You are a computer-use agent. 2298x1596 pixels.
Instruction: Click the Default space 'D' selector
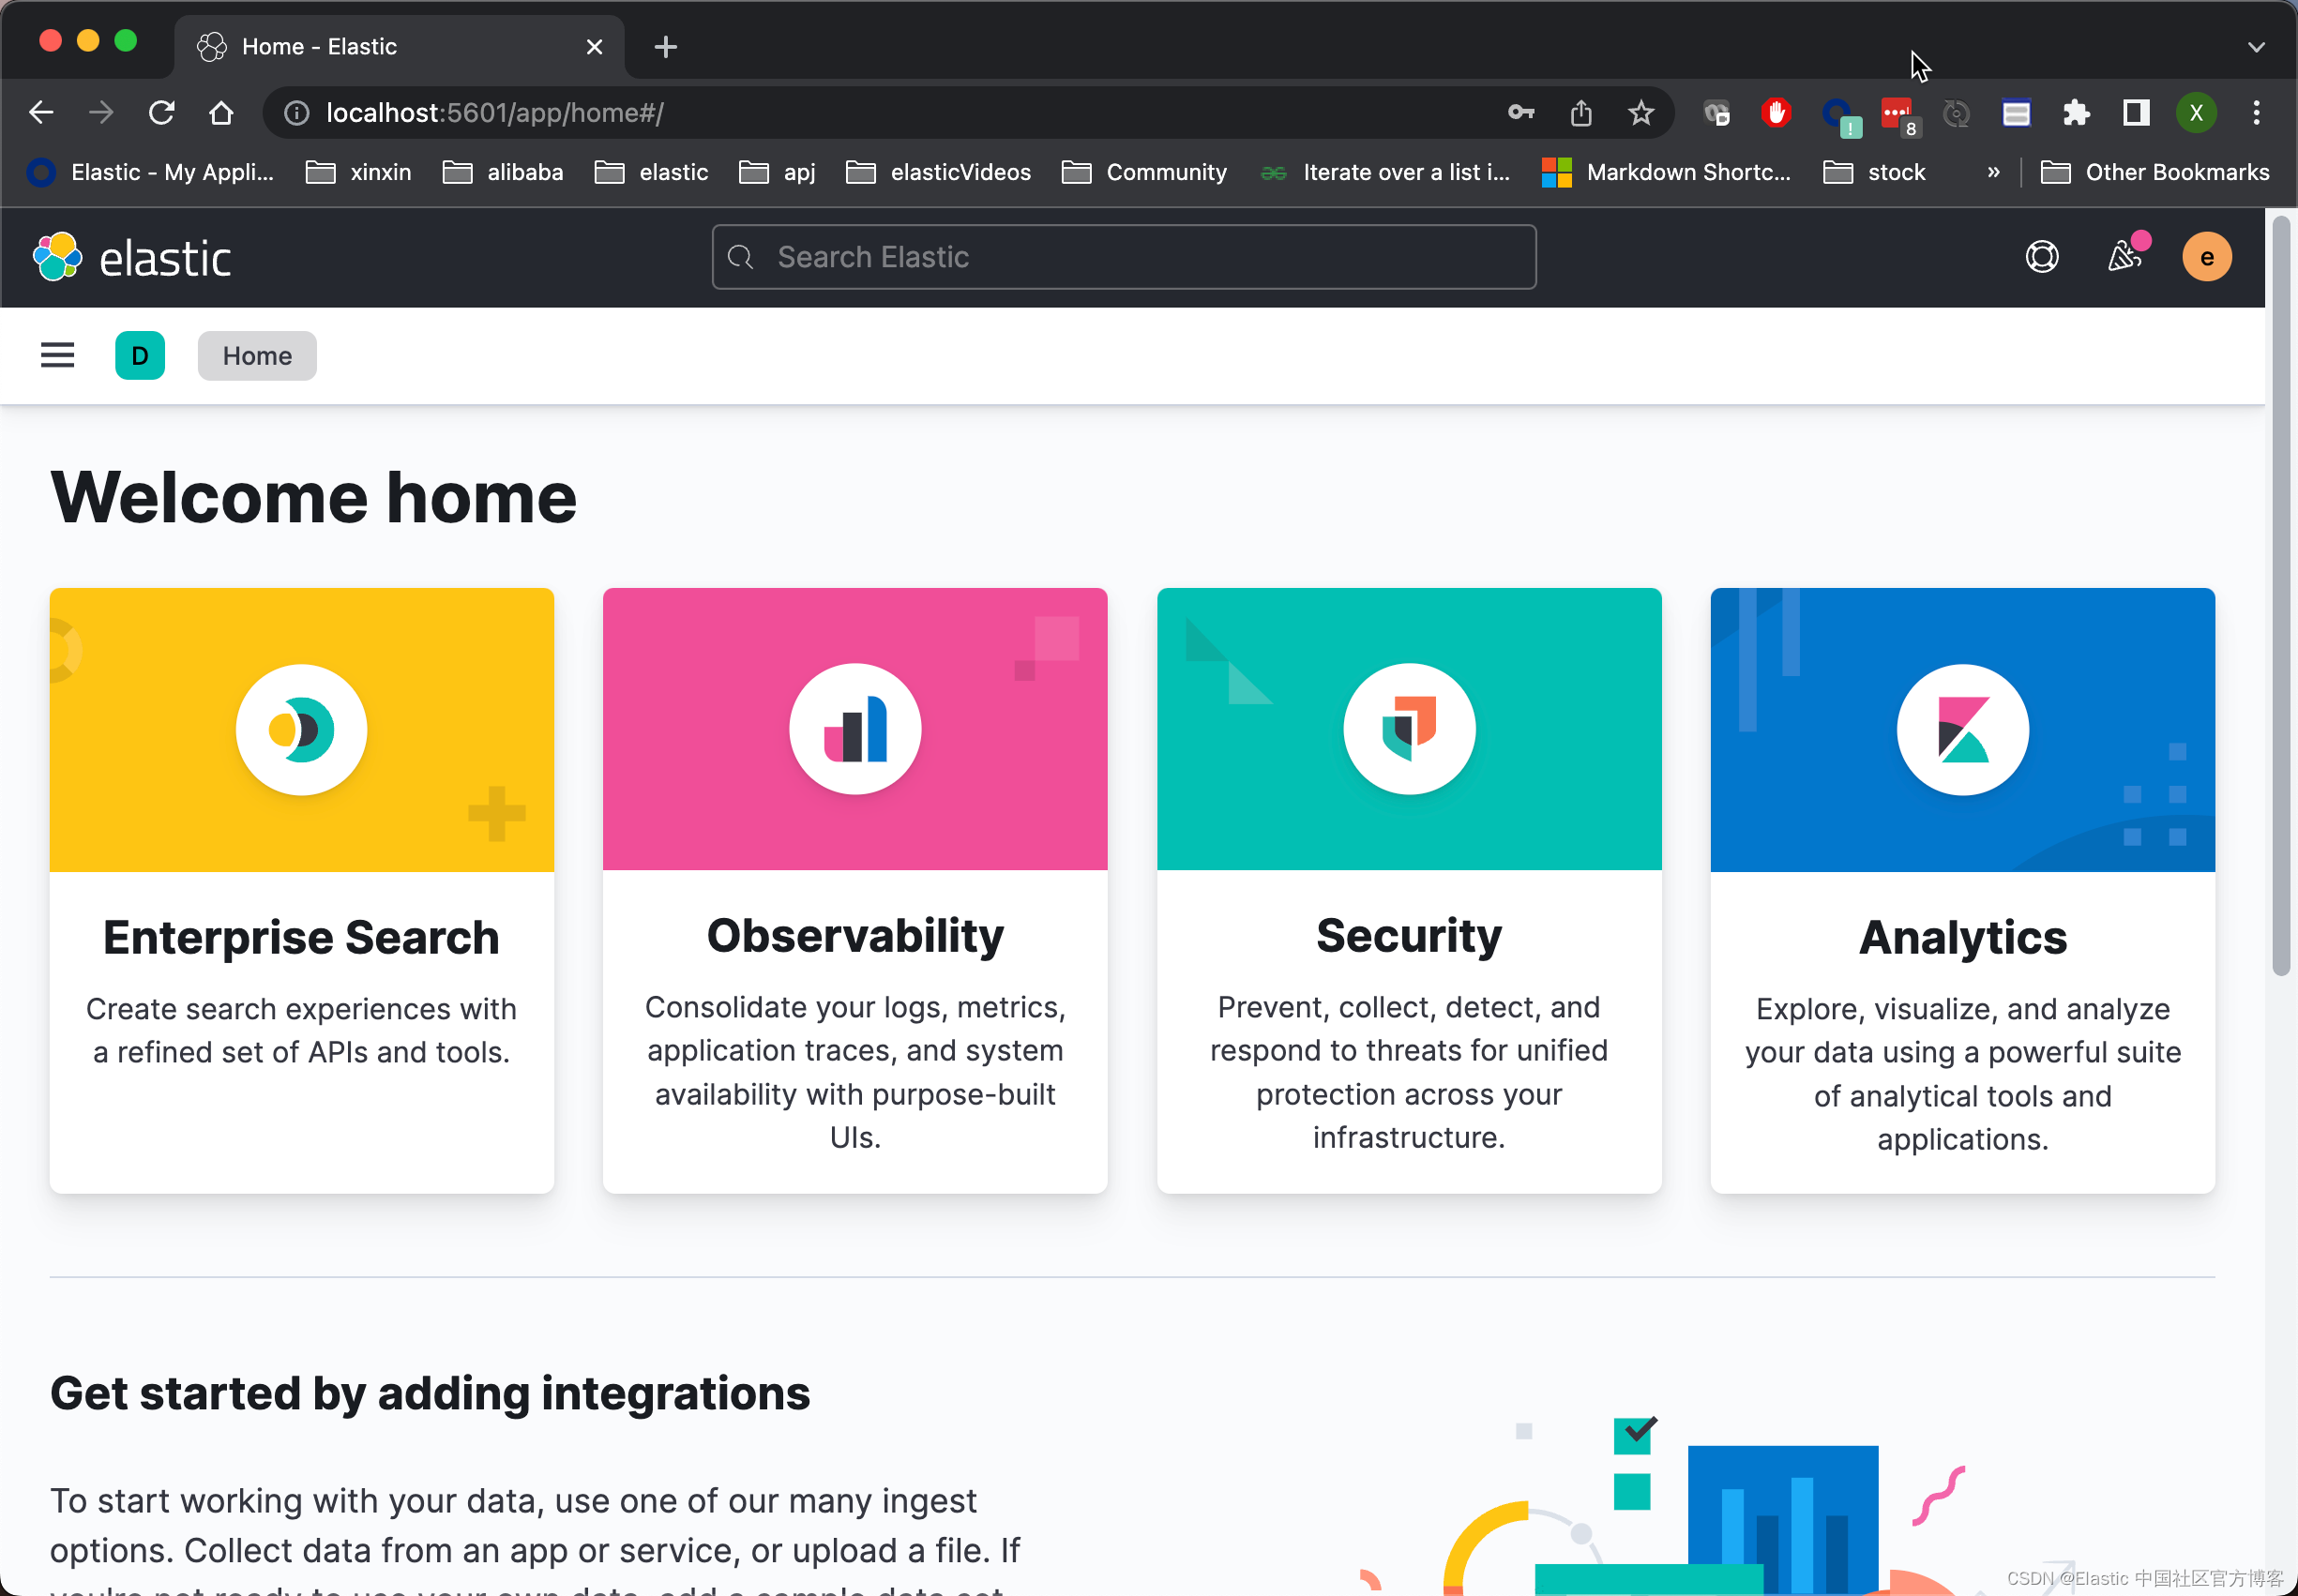pyautogui.click(x=140, y=356)
